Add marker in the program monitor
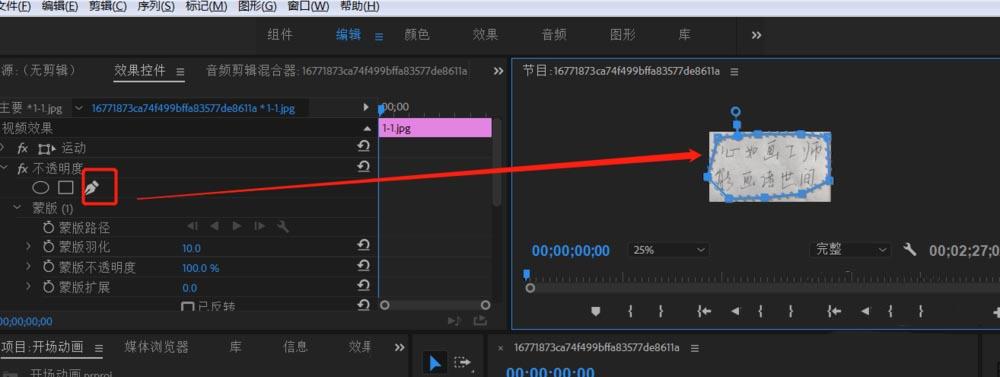This screenshot has height=377, width=1000. click(x=596, y=311)
